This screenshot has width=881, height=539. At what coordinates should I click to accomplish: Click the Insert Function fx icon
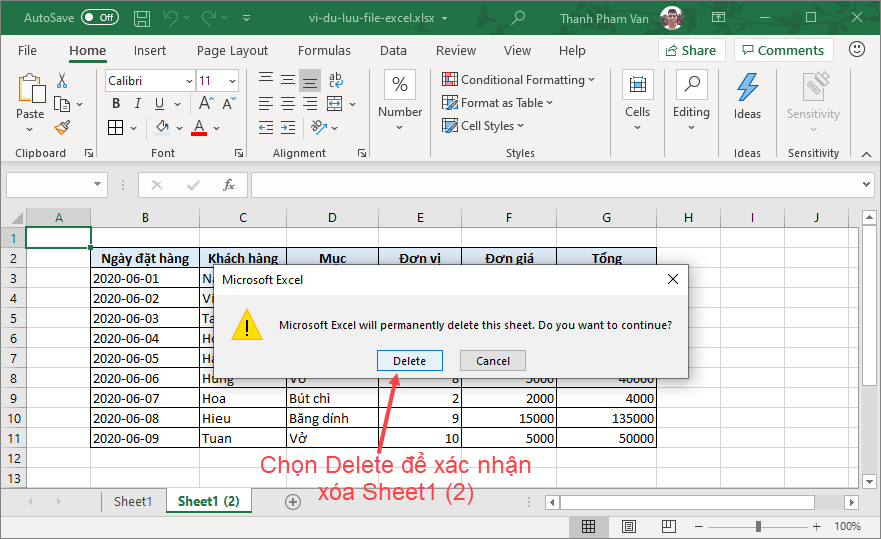pos(229,185)
